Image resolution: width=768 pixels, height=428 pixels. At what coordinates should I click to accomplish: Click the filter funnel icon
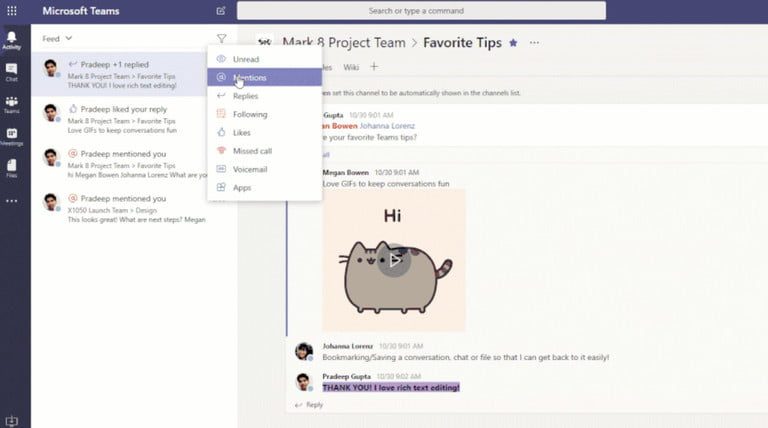coord(221,39)
